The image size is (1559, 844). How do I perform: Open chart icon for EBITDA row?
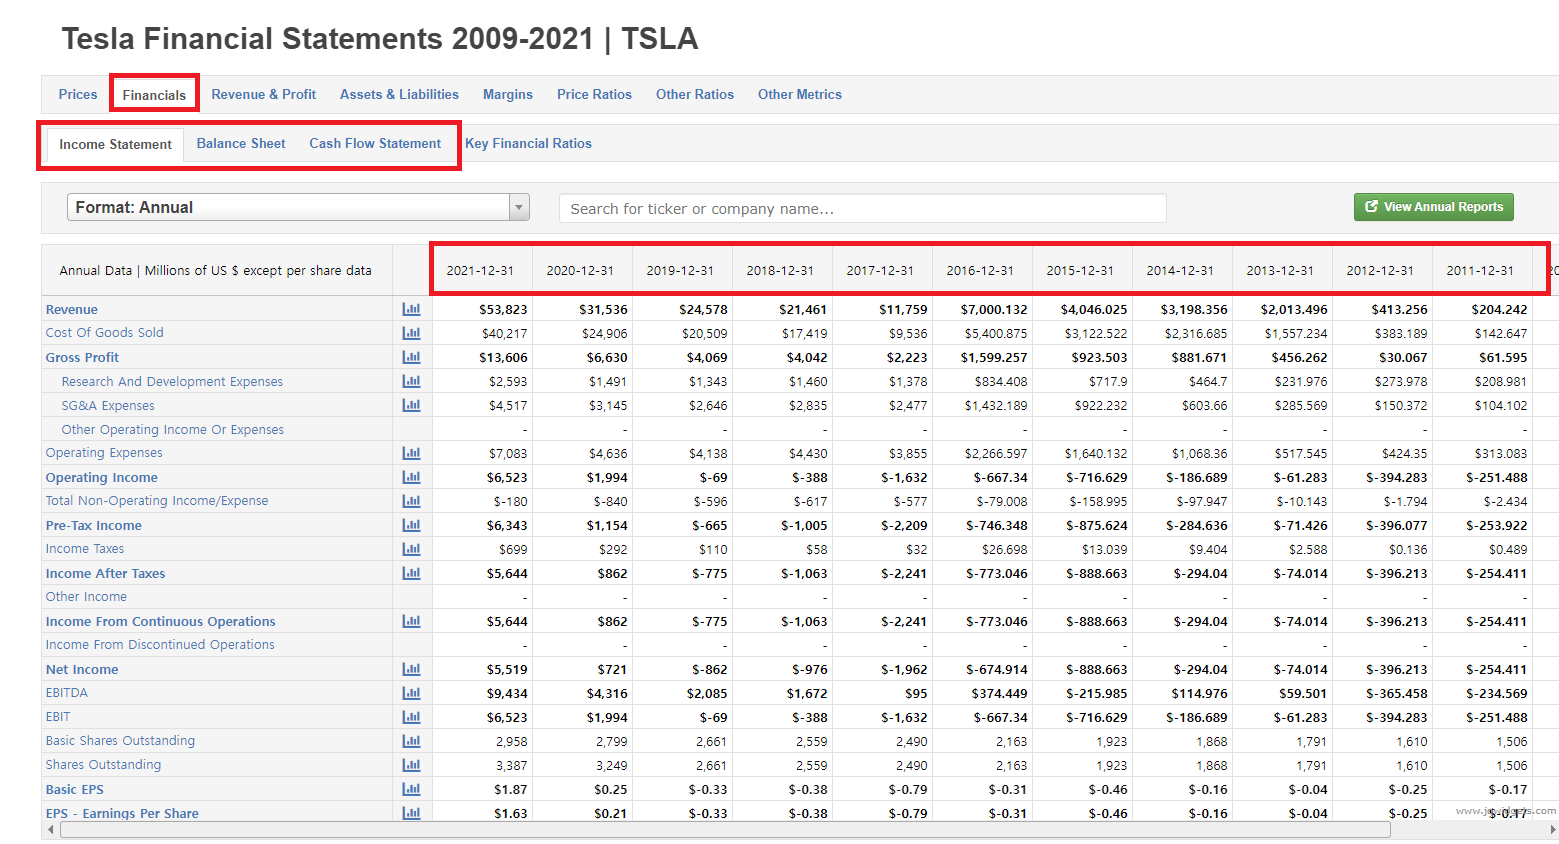[411, 693]
